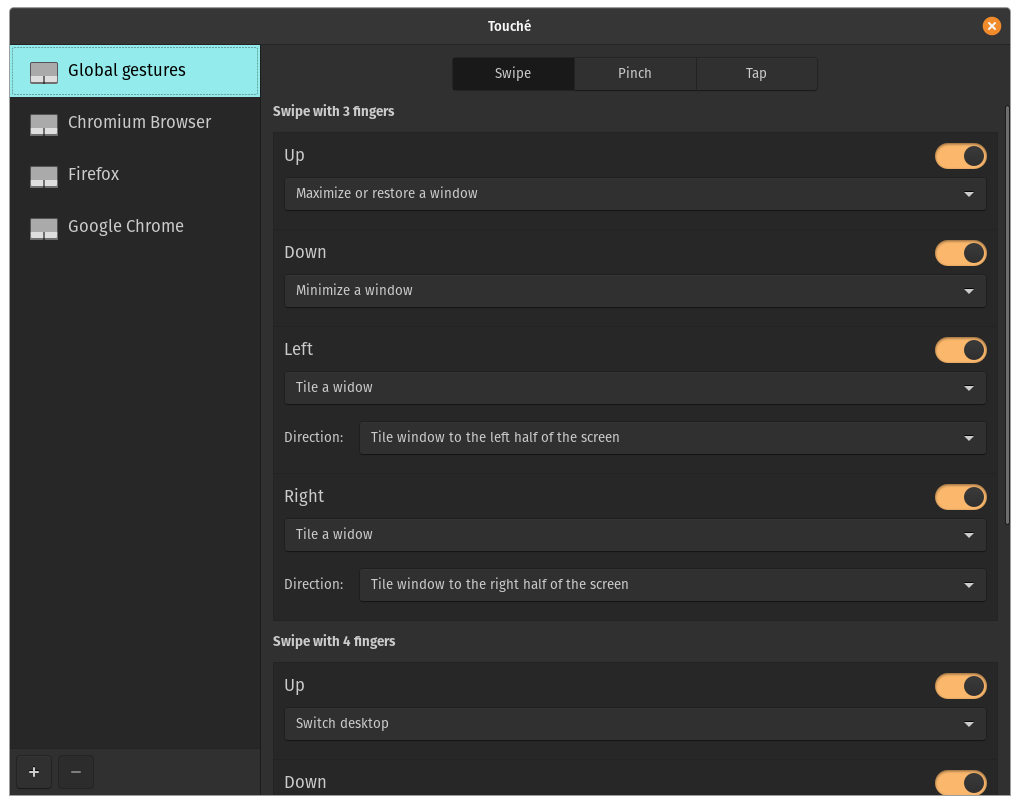Close the Touché window
This screenshot has width=1020, height=805.
(x=991, y=26)
